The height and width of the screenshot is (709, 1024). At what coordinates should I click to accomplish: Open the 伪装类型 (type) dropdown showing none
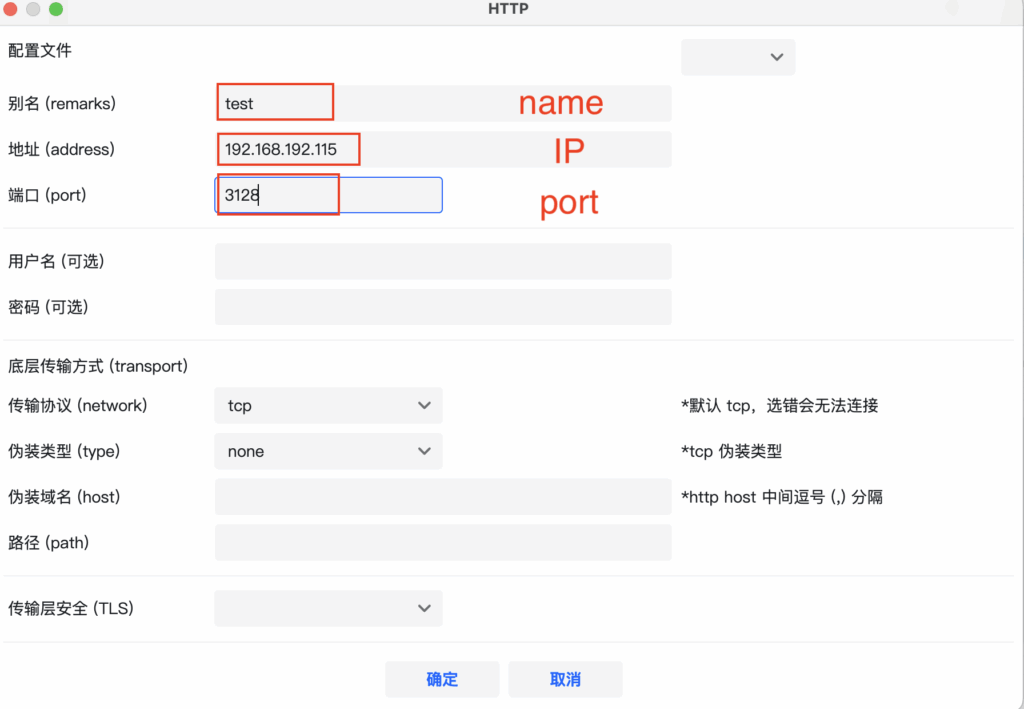point(328,452)
